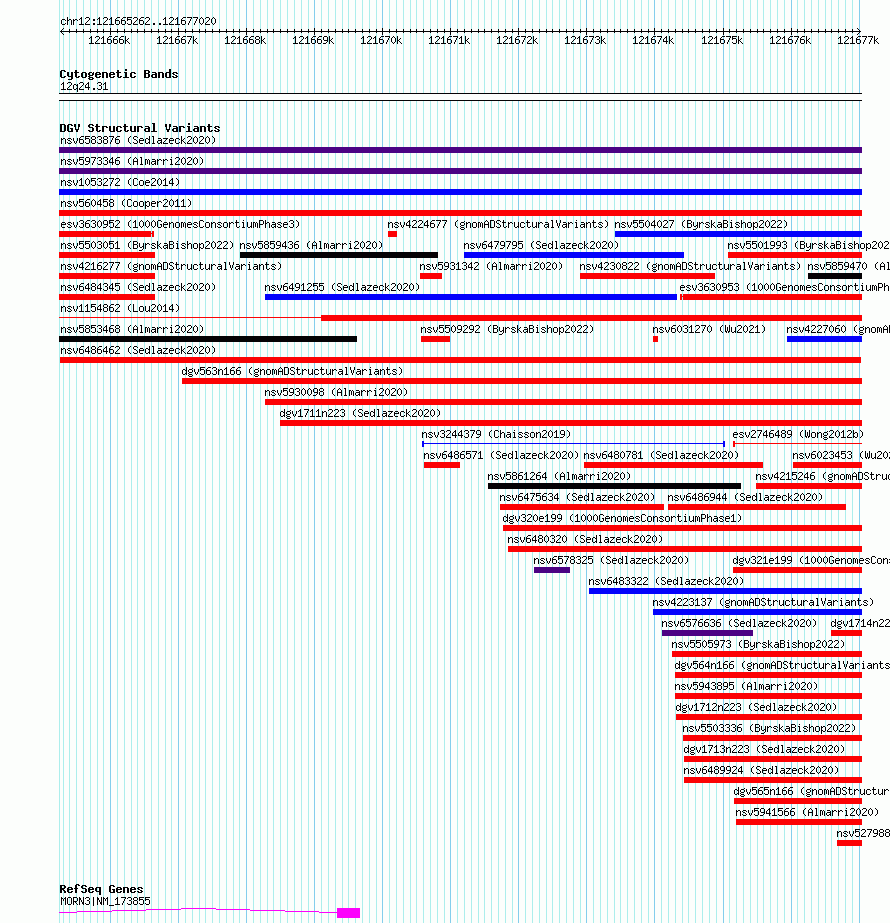Click the black bar of nsv5859436
This screenshot has width=890, height=923.
339,255
